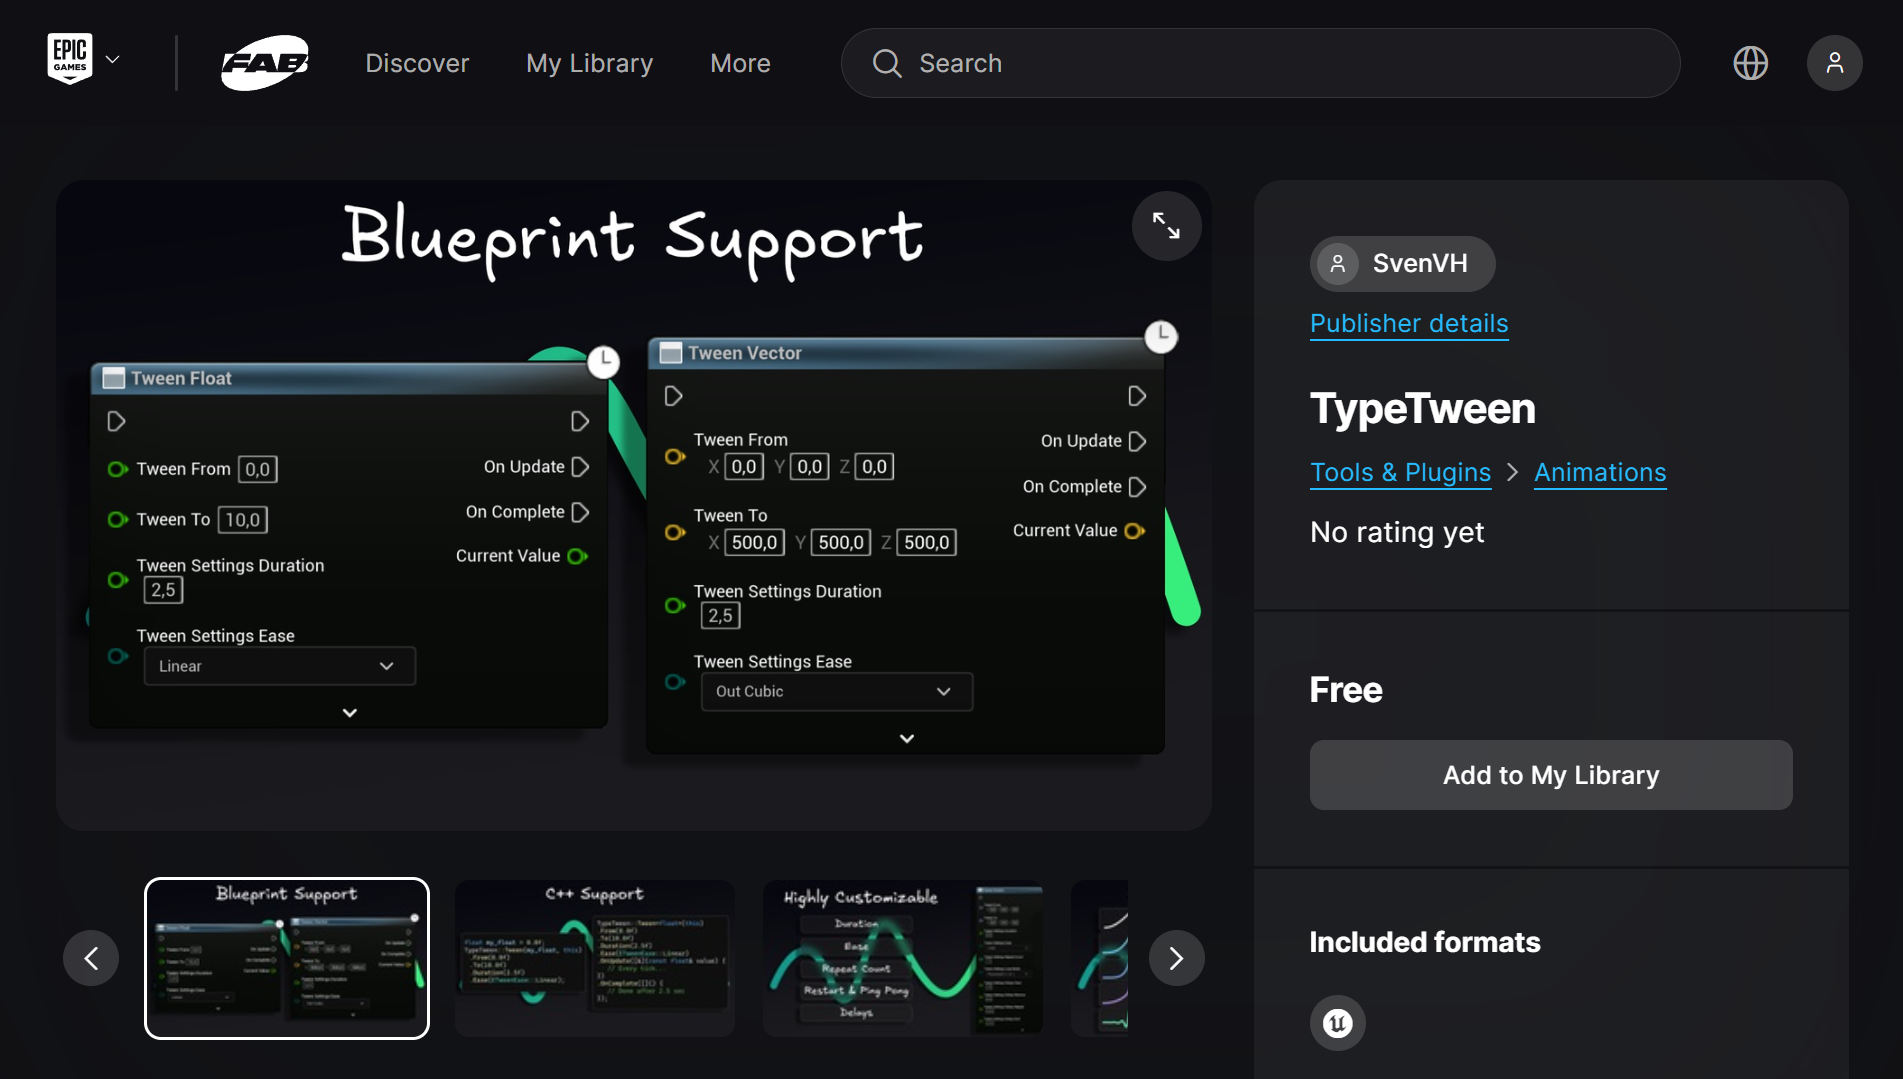
Task: Click the 'No rating yet' text
Action: pos(1397,532)
